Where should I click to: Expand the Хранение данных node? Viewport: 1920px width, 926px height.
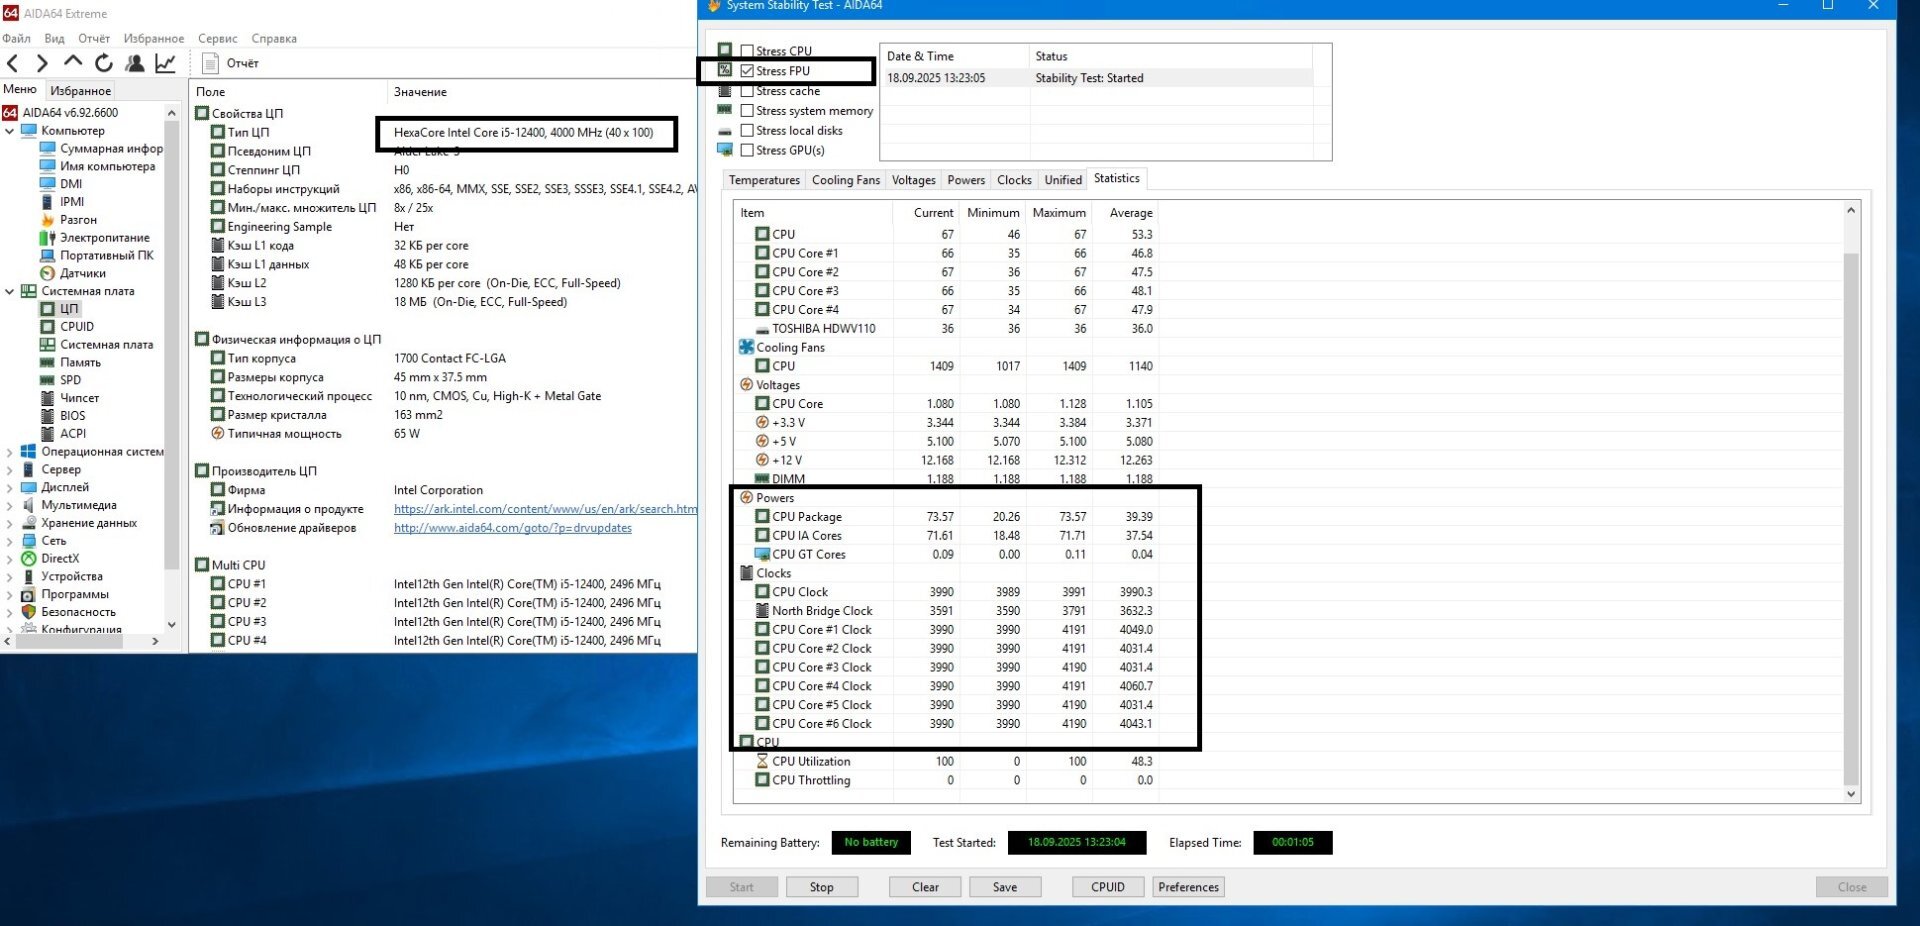tap(10, 524)
